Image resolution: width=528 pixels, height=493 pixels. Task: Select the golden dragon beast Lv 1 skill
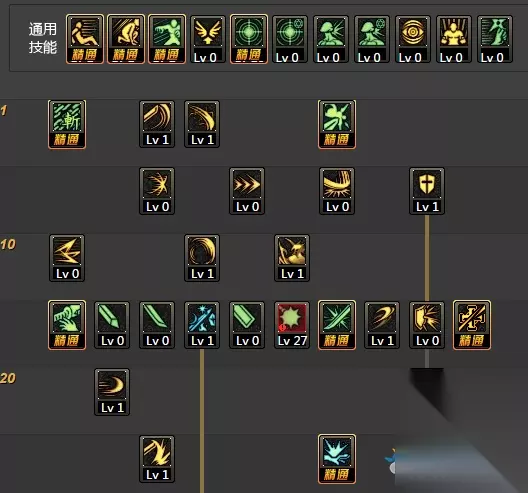coord(292,258)
